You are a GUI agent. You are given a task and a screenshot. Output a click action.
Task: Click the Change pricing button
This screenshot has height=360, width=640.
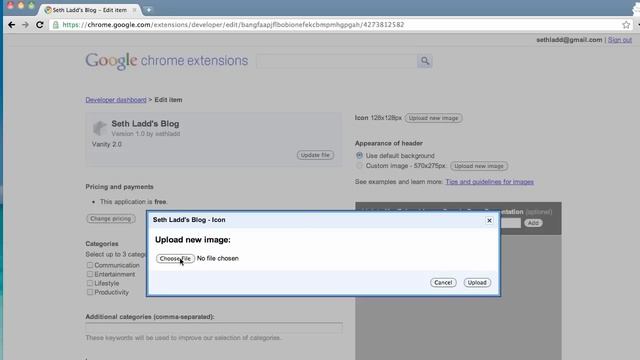point(111,219)
